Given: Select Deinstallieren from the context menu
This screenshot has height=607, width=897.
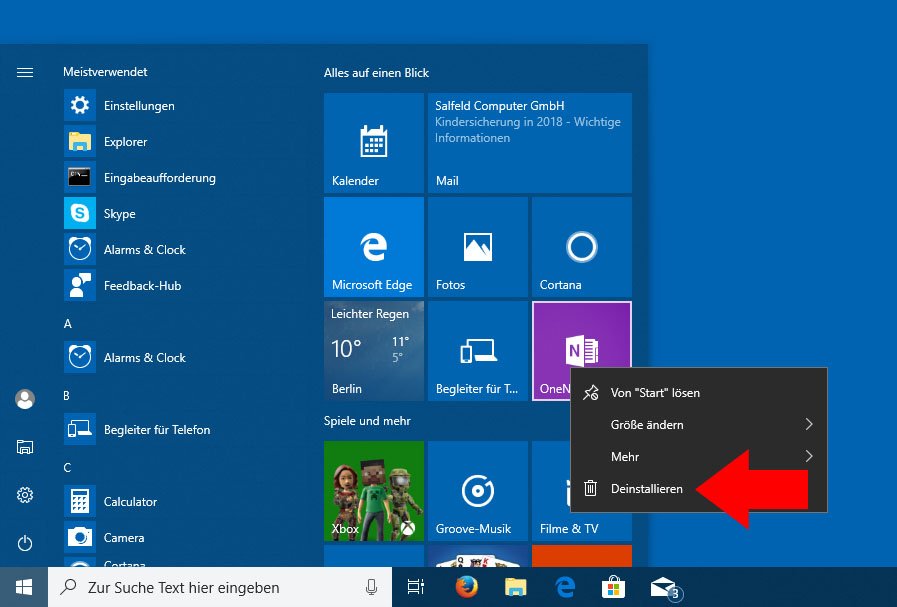Looking at the screenshot, I should coord(648,488).
